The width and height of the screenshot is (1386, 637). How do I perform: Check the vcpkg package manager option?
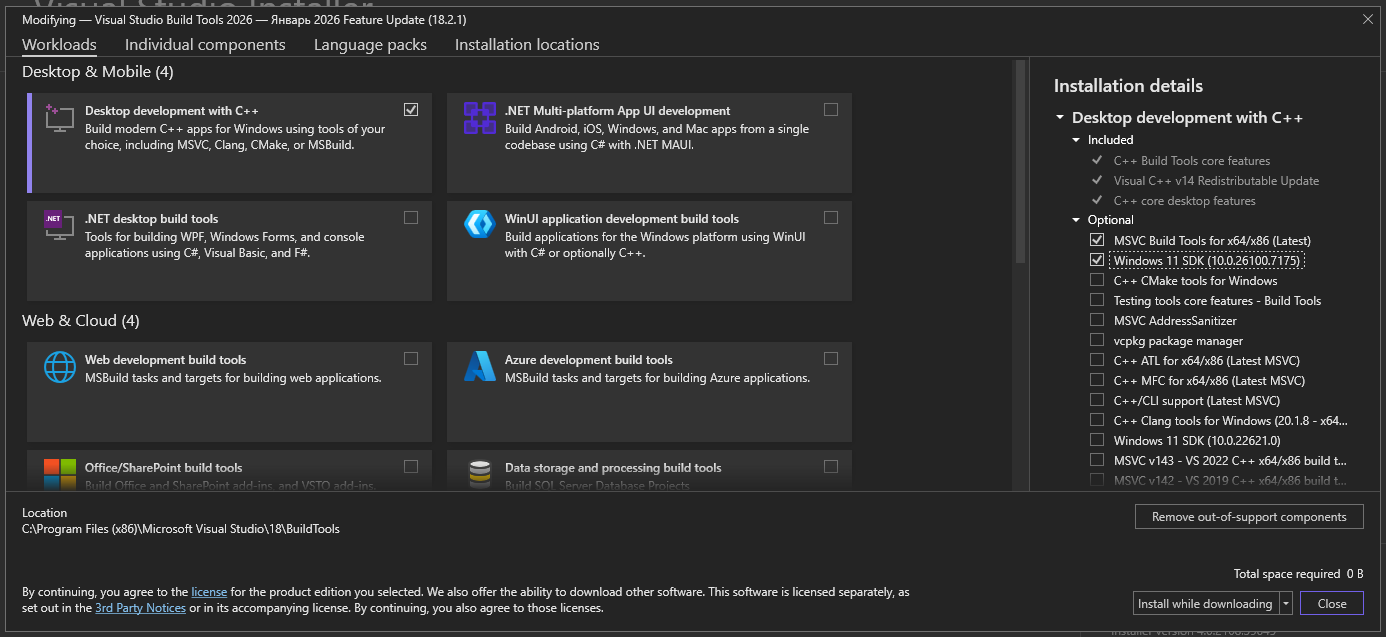coord(1096,340)
